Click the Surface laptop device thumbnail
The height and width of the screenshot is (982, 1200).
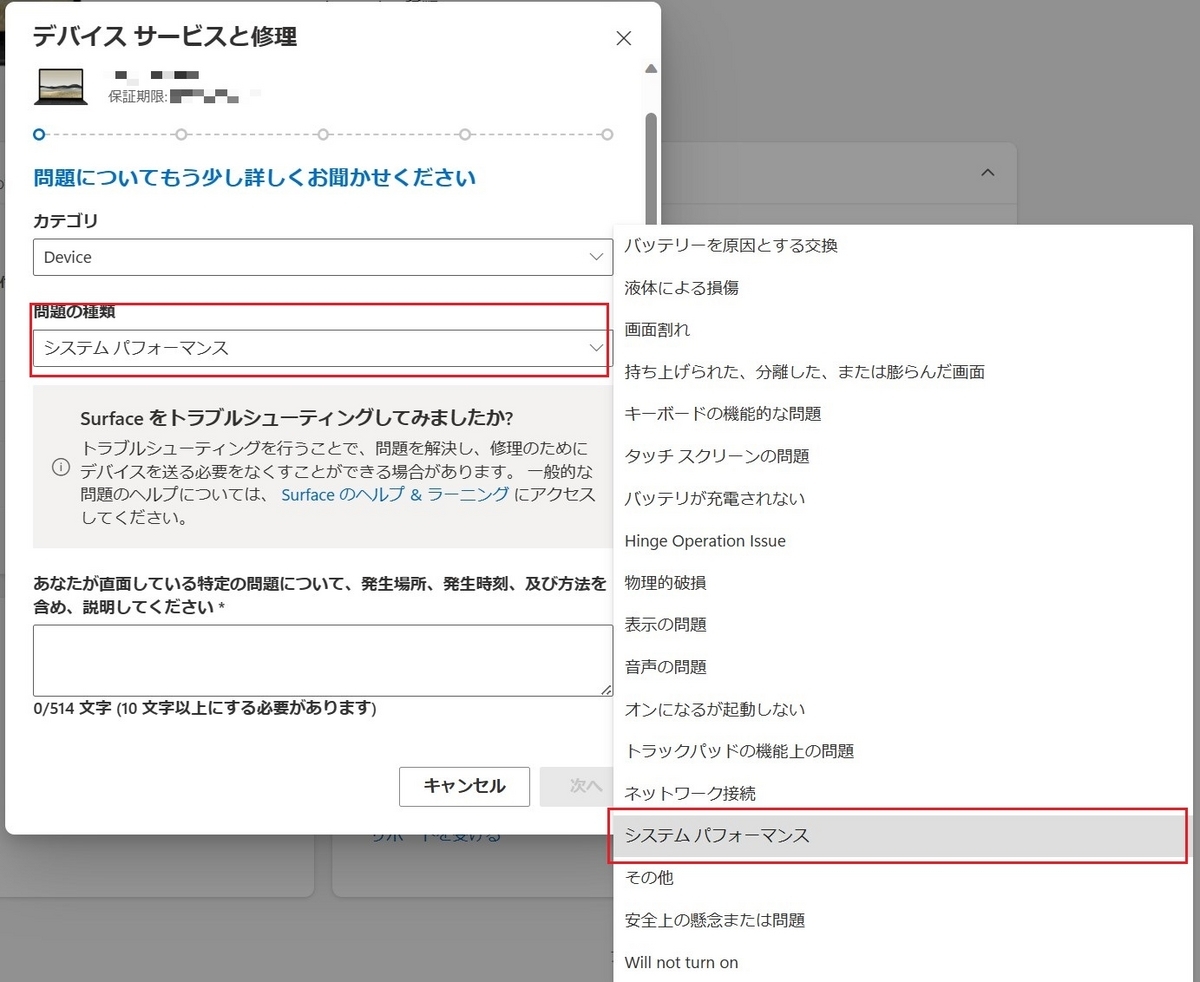pyautogui.click(x=61, y=87)
